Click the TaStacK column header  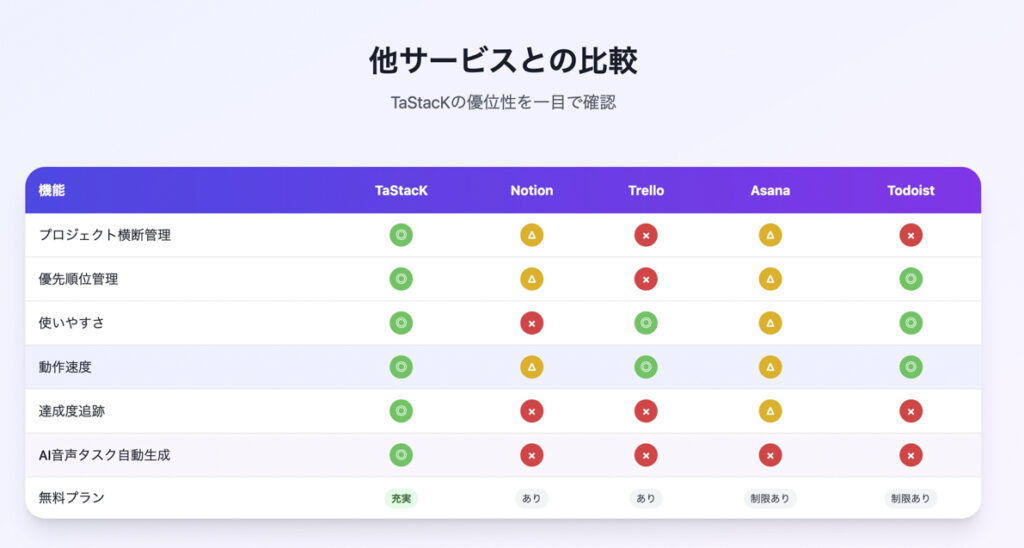click(x=401, y=190)
